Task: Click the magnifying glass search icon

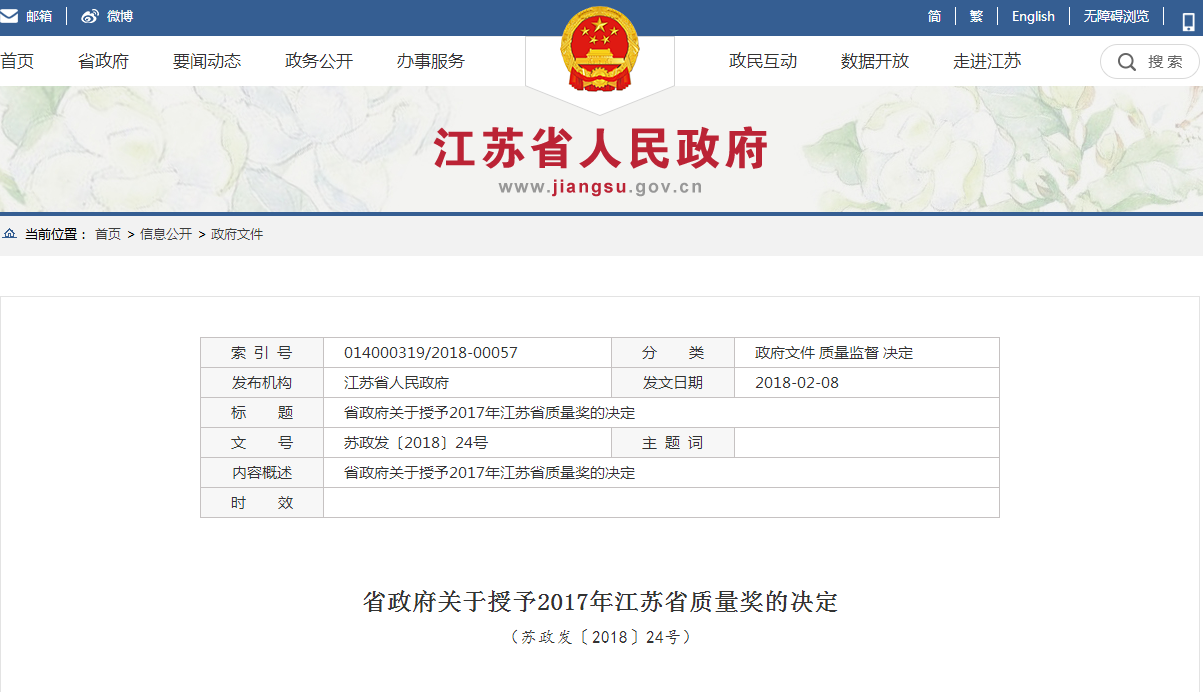Action: [1126, 62]
